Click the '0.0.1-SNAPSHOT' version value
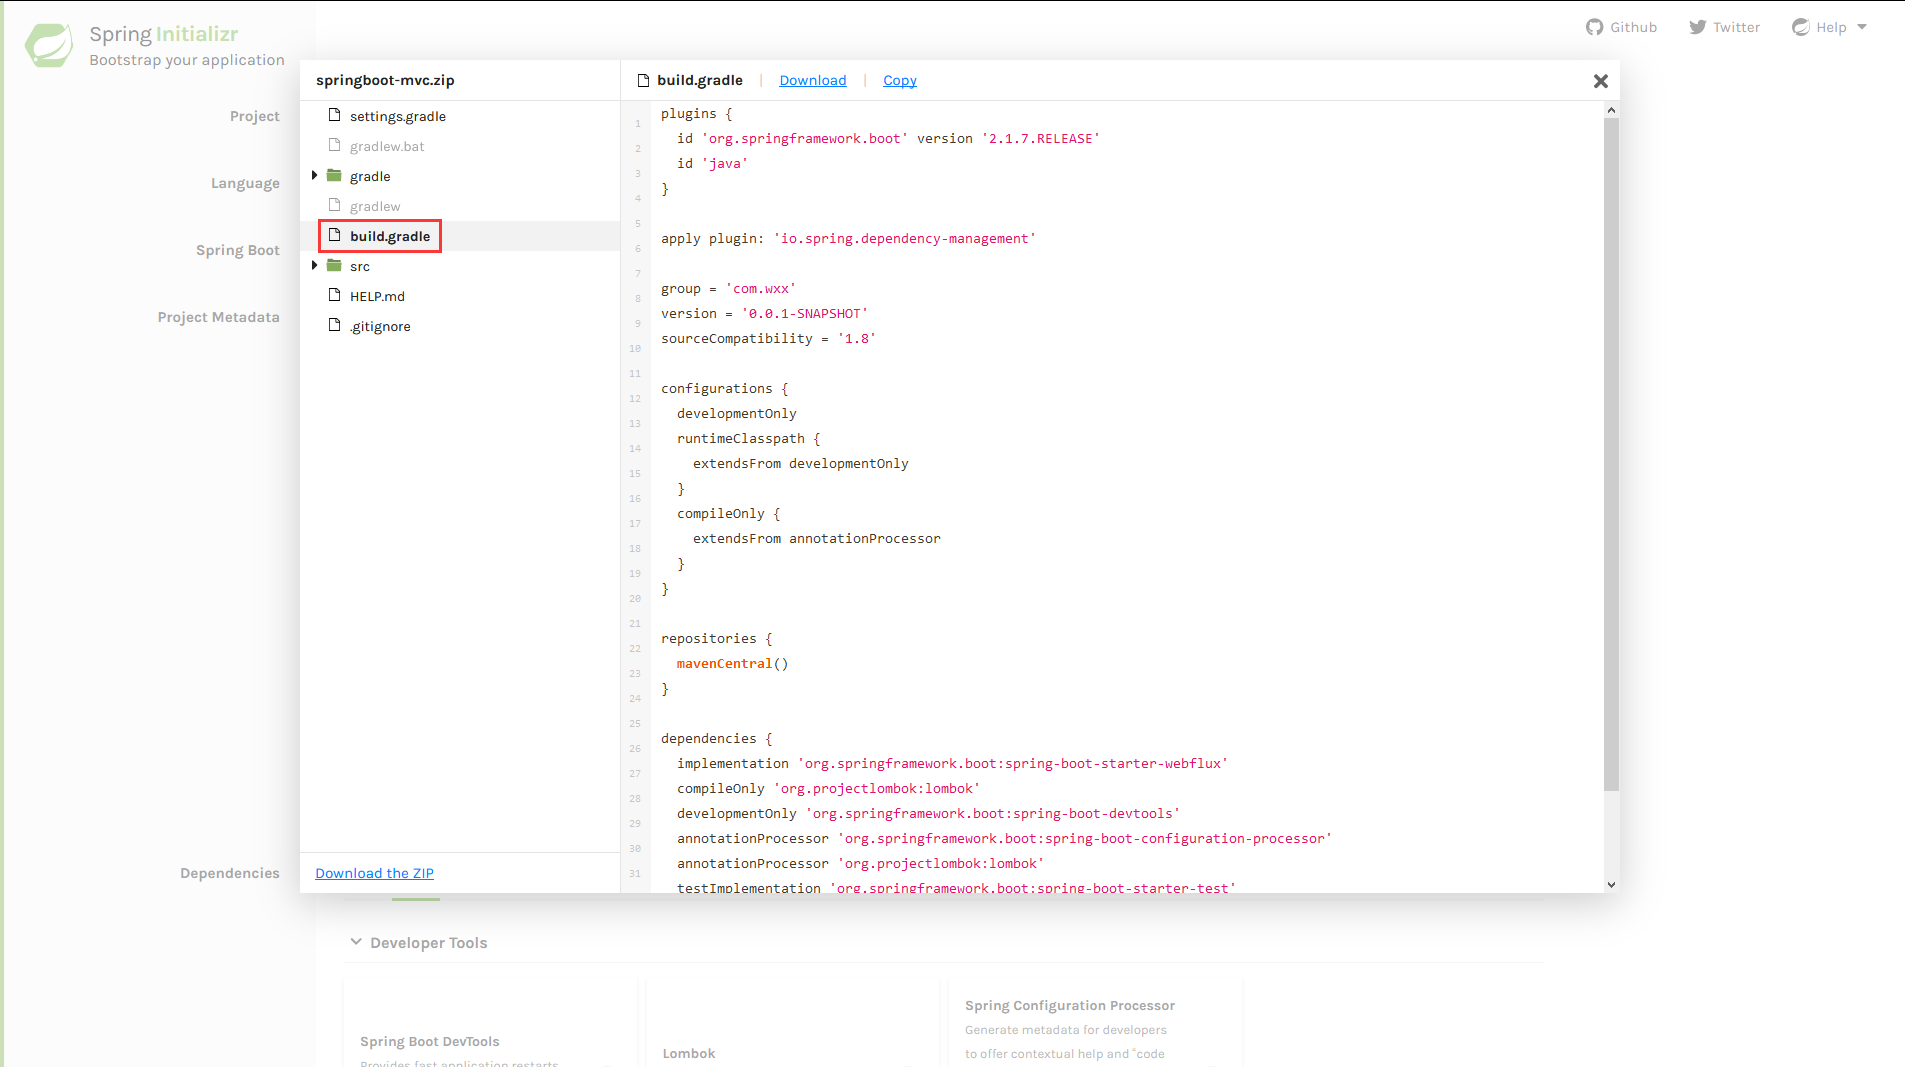This screenshot has height=1067, width=1905. (x=805, y=313)
